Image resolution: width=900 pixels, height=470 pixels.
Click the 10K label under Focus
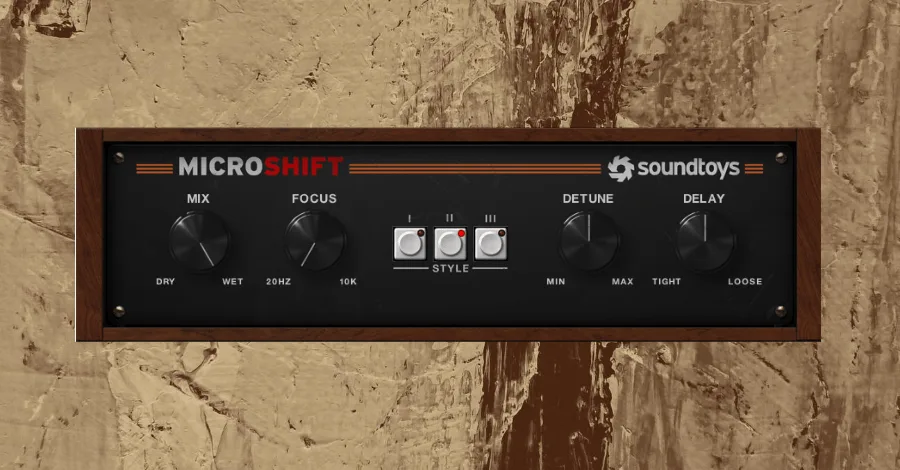(348, 281)
